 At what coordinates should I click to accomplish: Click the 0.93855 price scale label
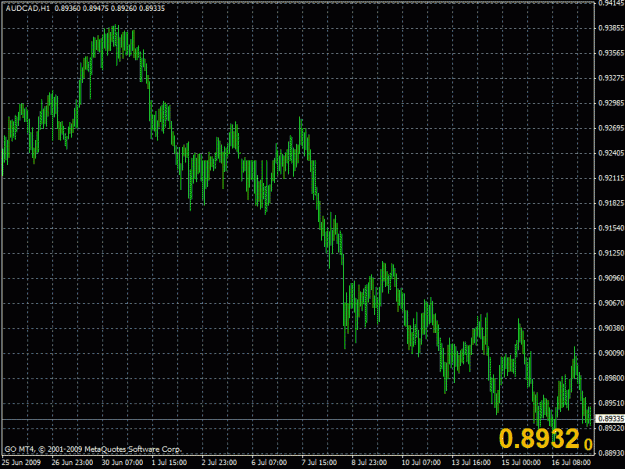611,28
